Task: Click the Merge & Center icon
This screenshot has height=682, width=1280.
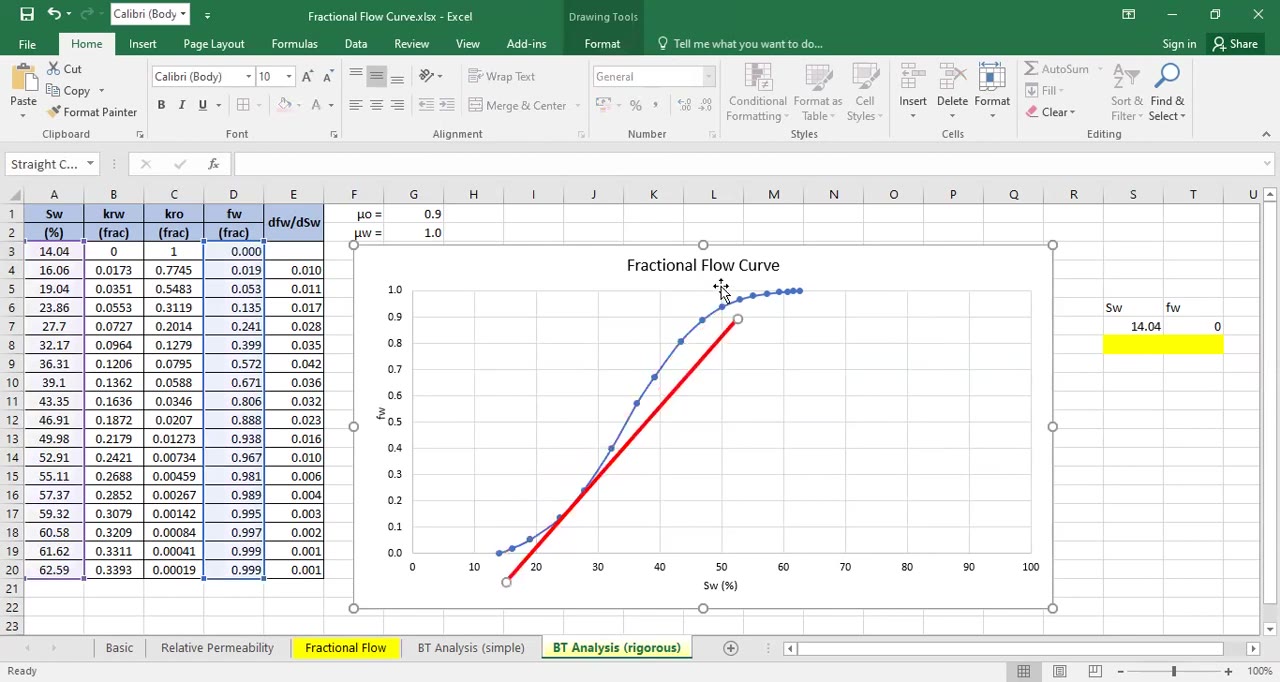Action: coord(519,105)
